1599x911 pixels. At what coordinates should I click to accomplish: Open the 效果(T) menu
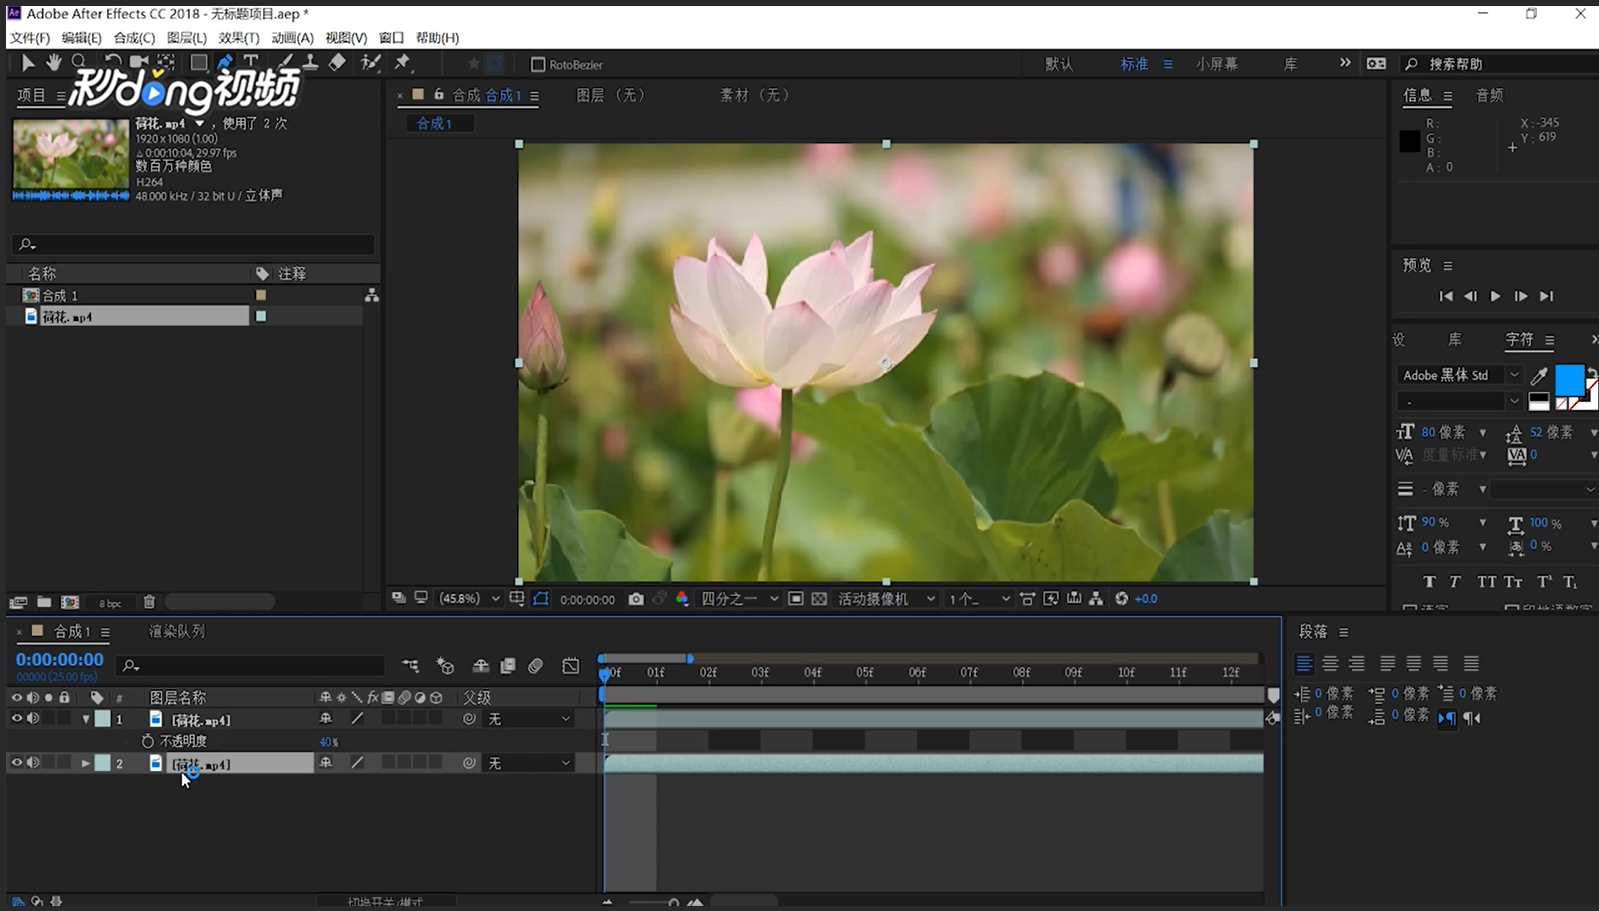238,38
